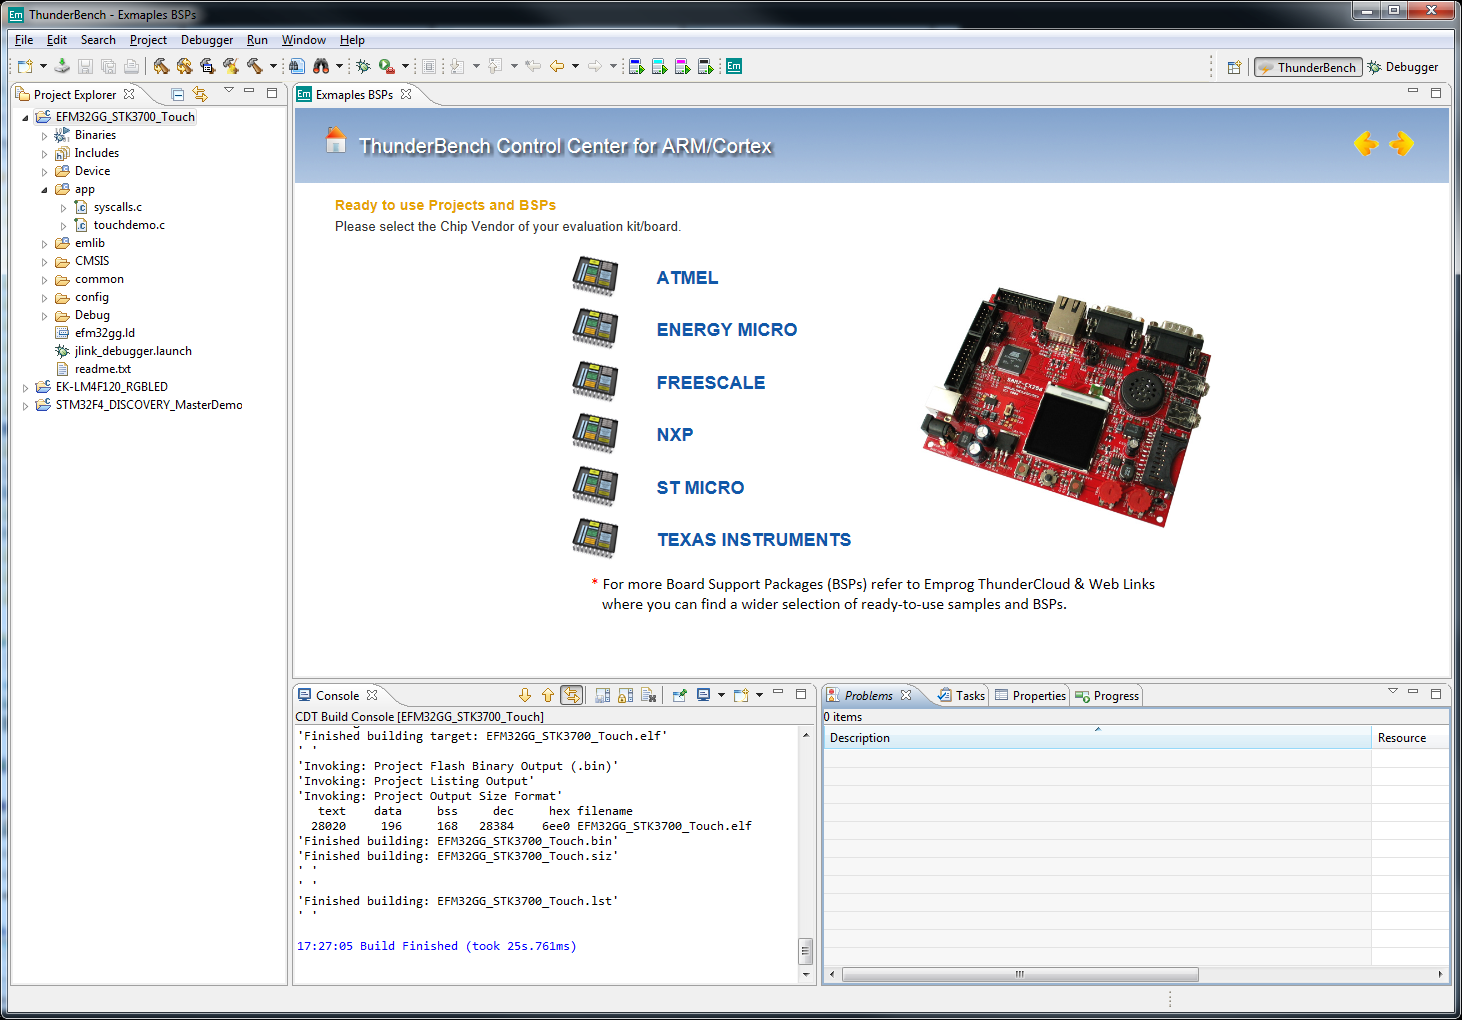The width and height of the screenshot is (1462, 1020).
Task: Expand the EK-LM4F120_RGBLED project node
Action: tap(25, 387)
